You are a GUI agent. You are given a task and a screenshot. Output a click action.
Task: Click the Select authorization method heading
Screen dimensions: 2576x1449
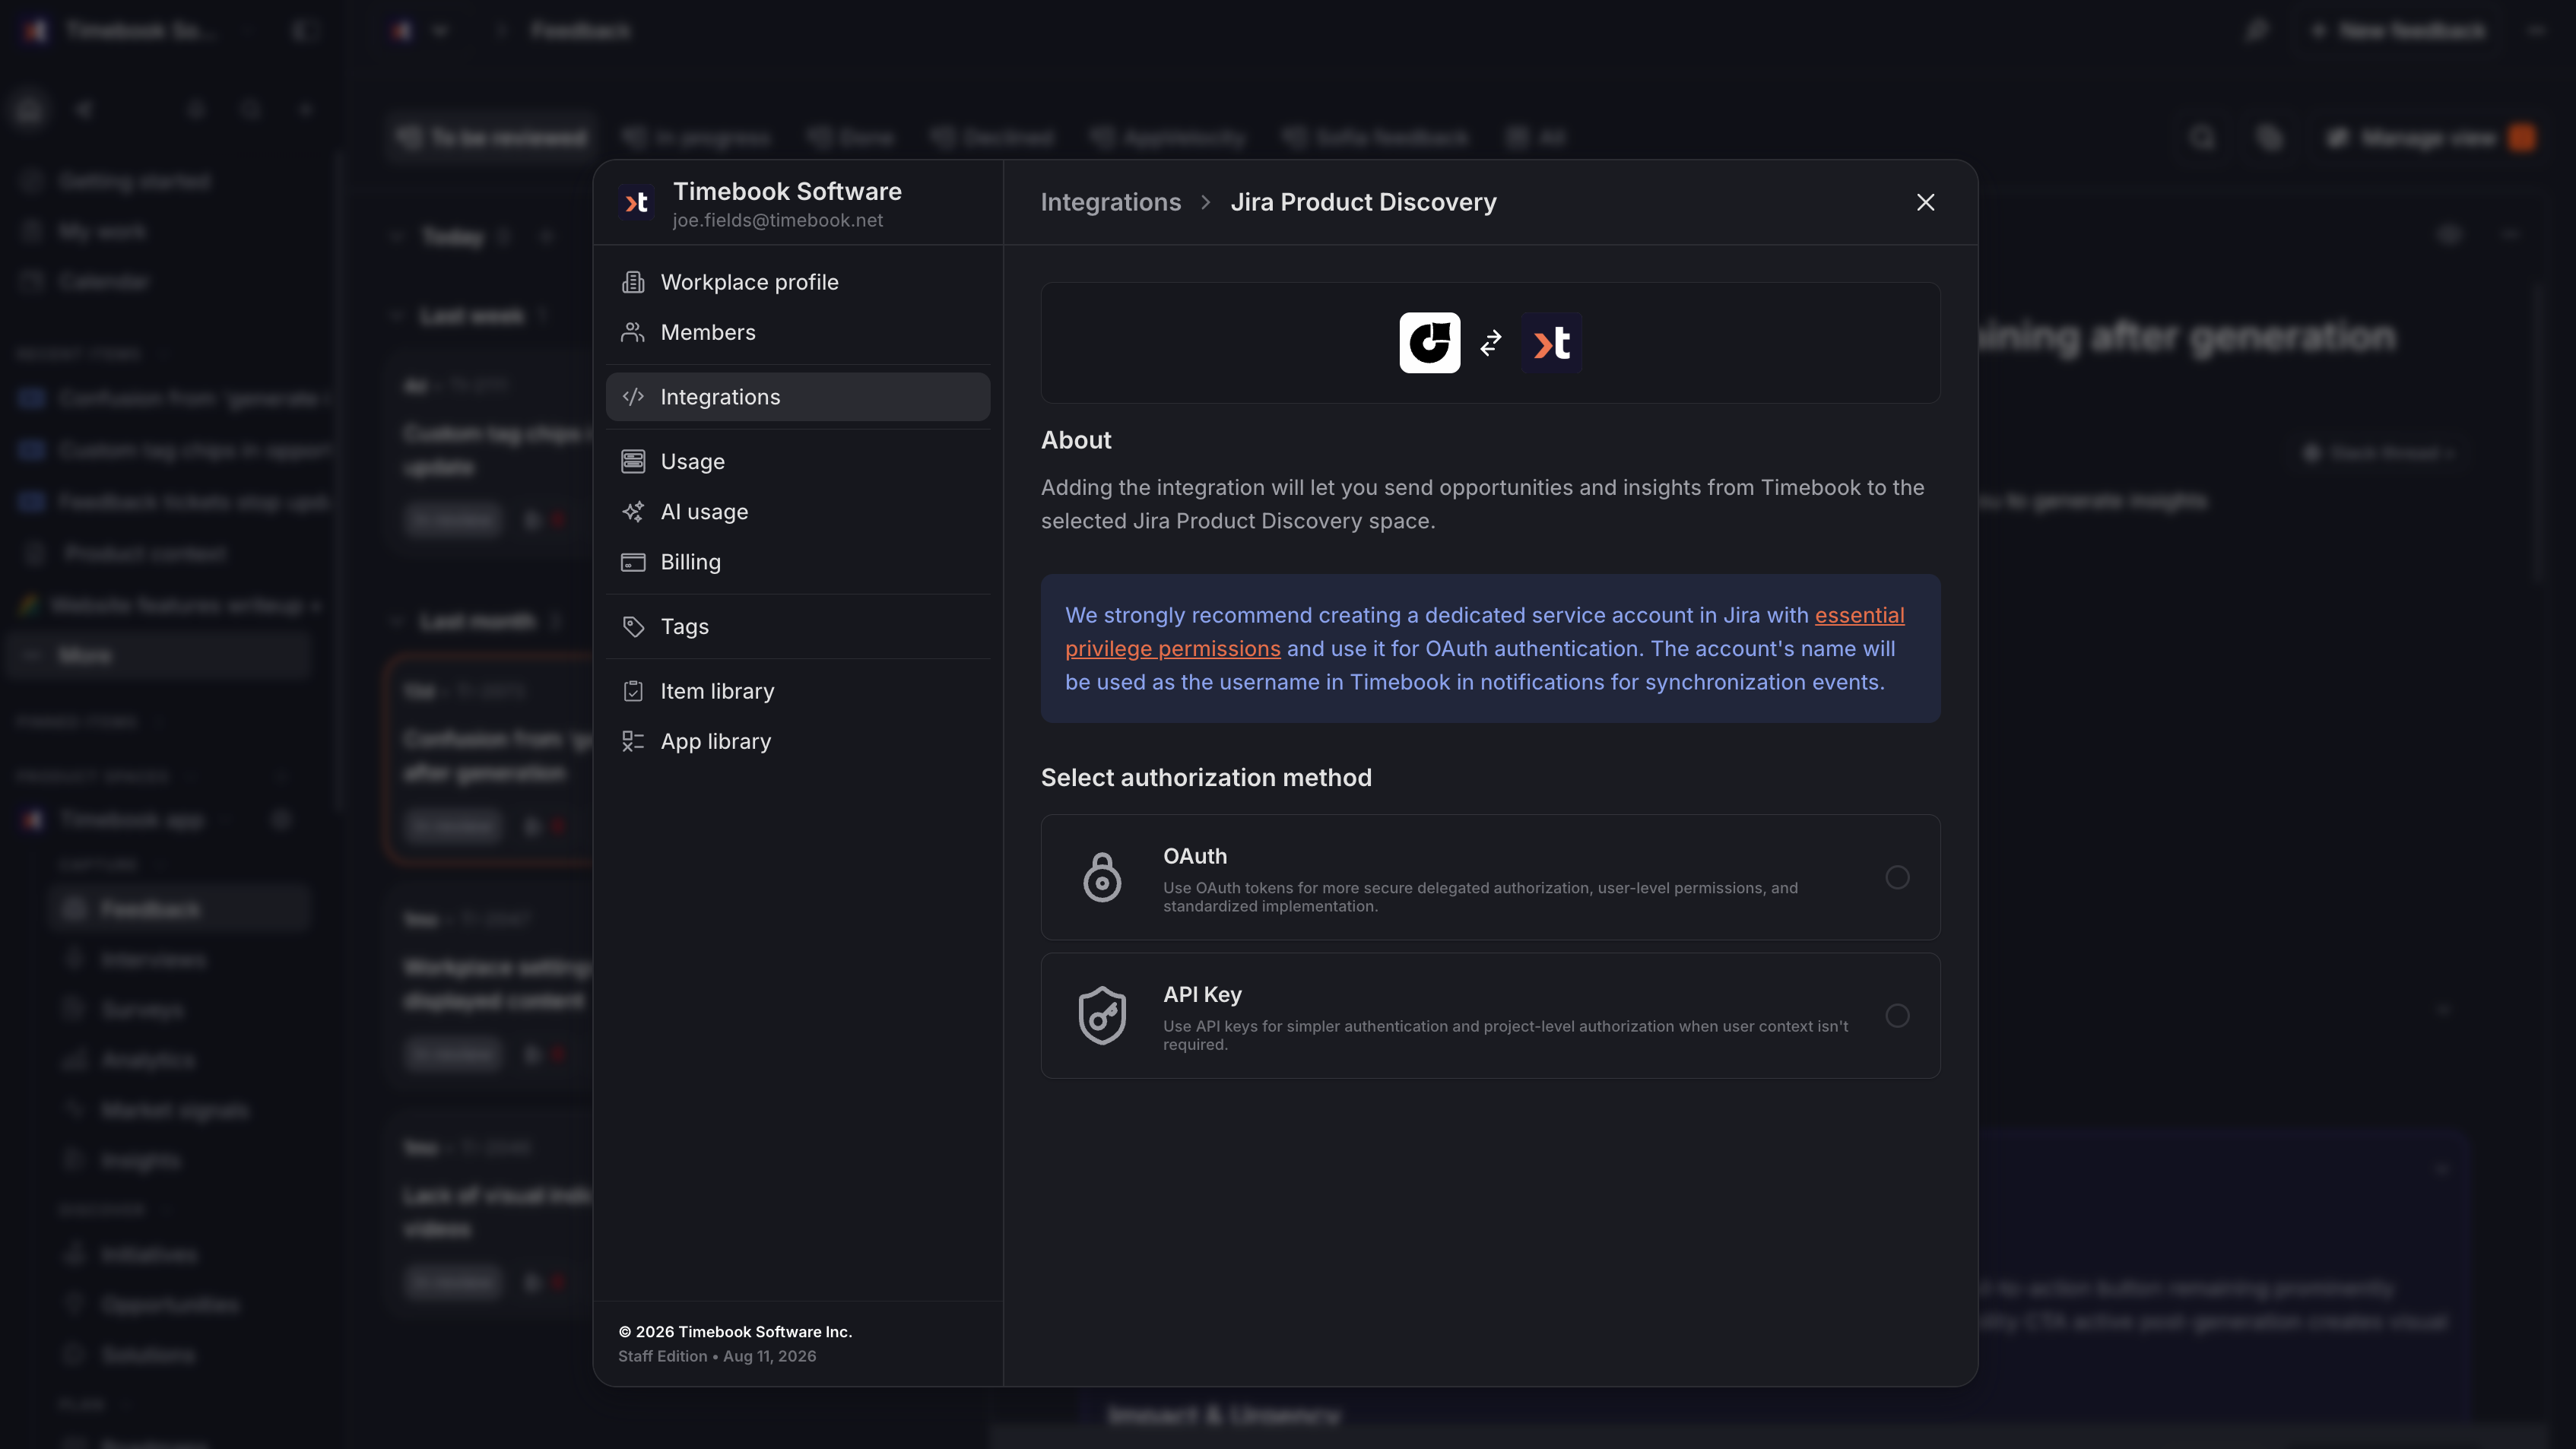[1206, 777]
